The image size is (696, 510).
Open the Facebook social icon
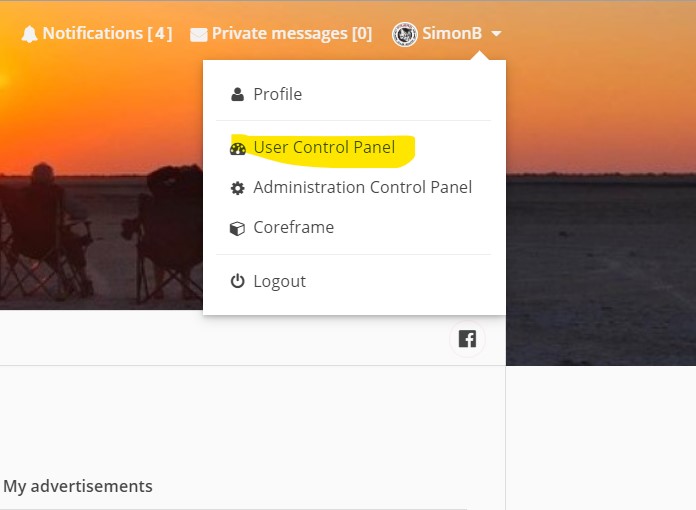(x=467, y=339)
